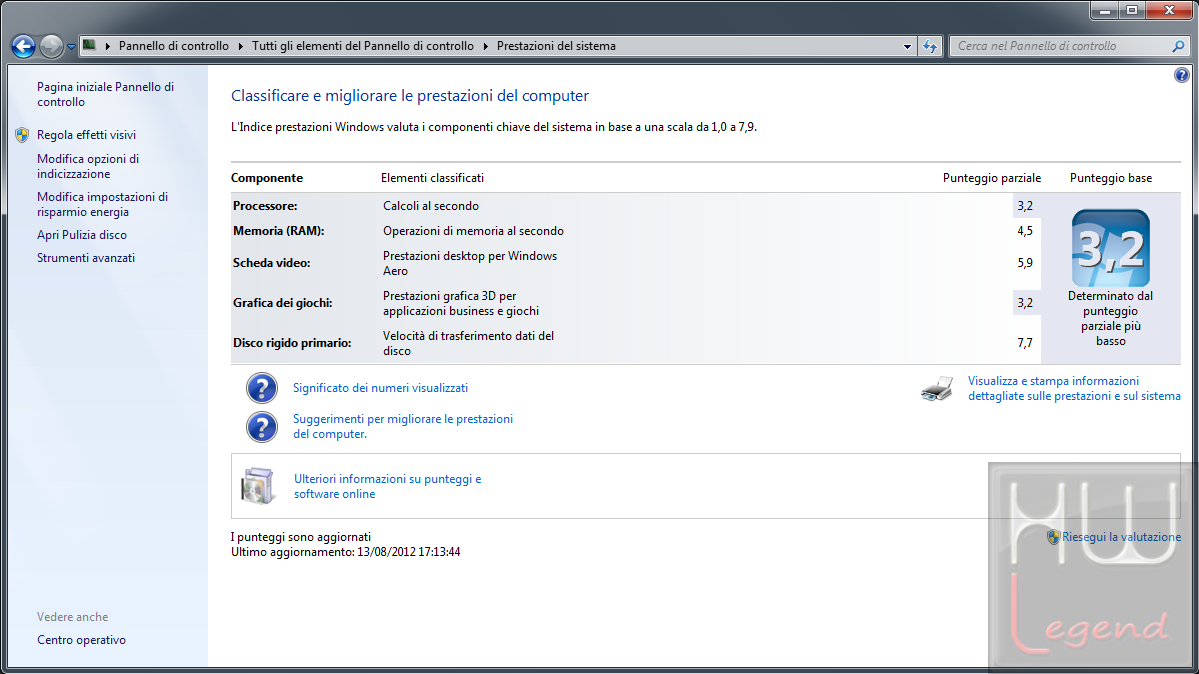Select the Processore row label
This screenshot has height=674, width=1199.
(x=265, y=206)
